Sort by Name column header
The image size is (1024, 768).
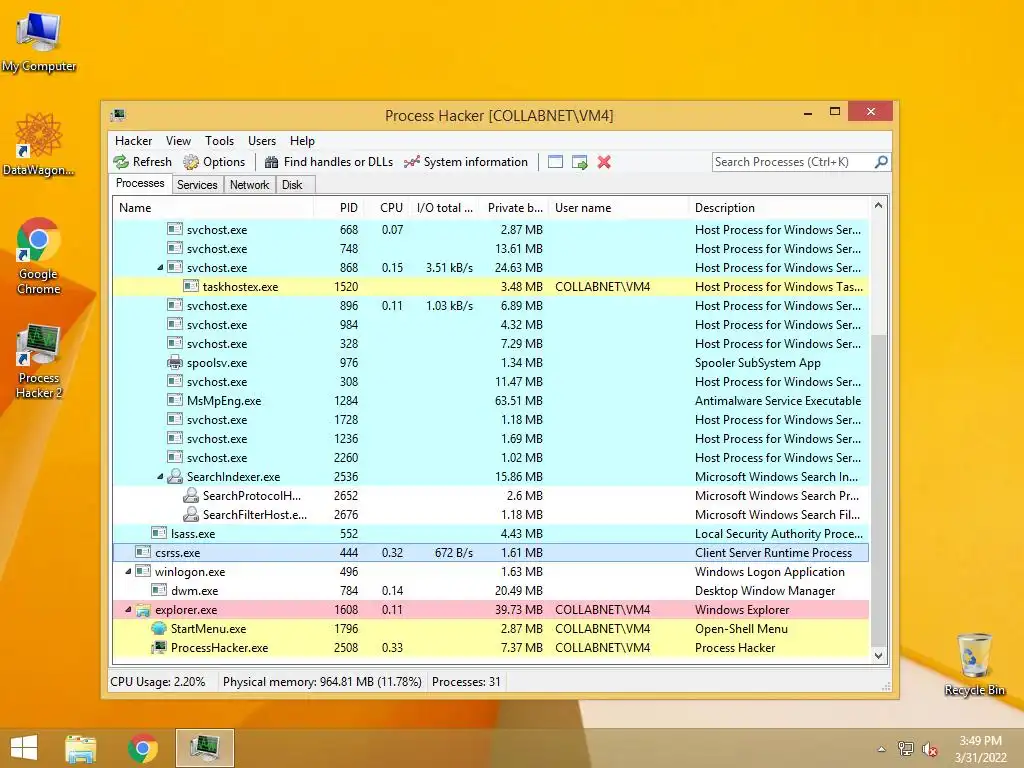[213, 208]
